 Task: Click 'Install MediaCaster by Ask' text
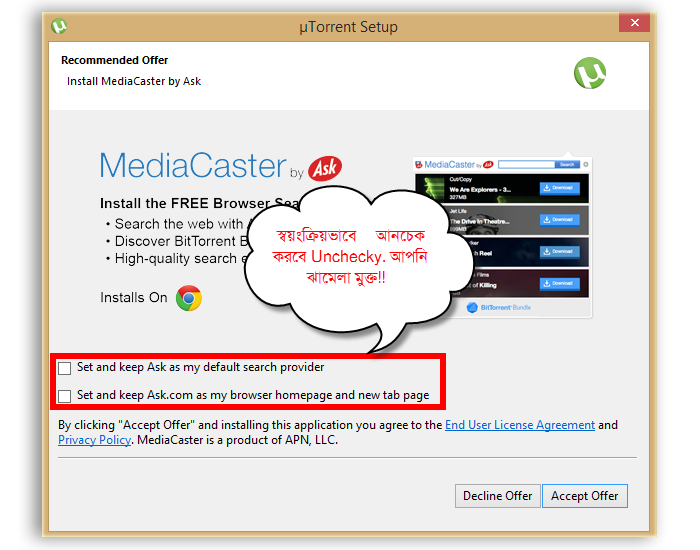click(x=134, y=81)
